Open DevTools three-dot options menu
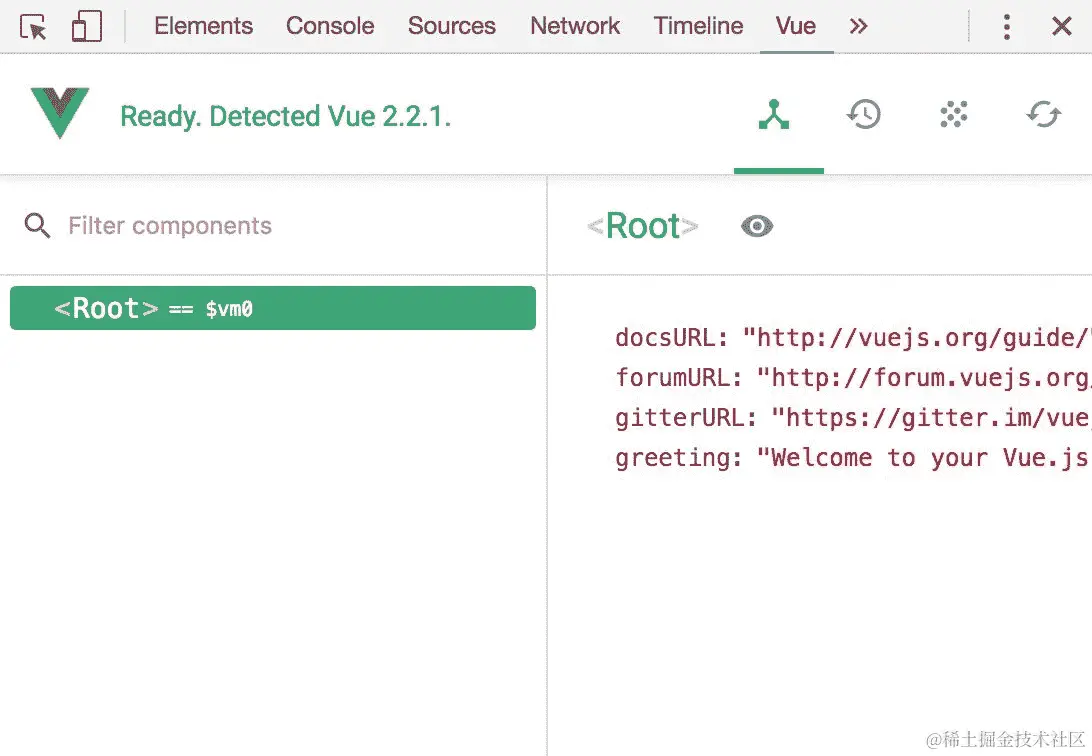The height and width of the screenshot is (756, 1092). 1007,27
